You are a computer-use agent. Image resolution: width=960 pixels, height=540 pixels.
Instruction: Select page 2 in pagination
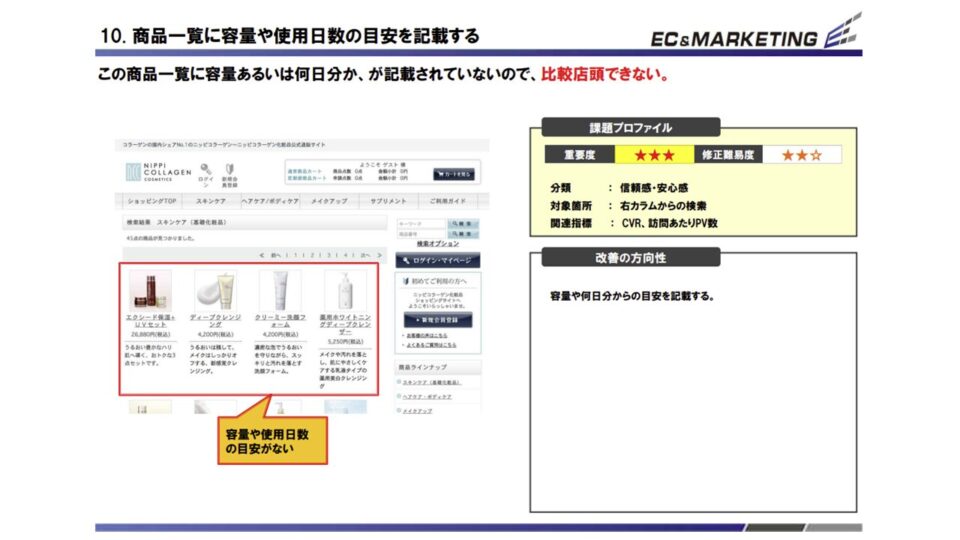coord(312,255)
